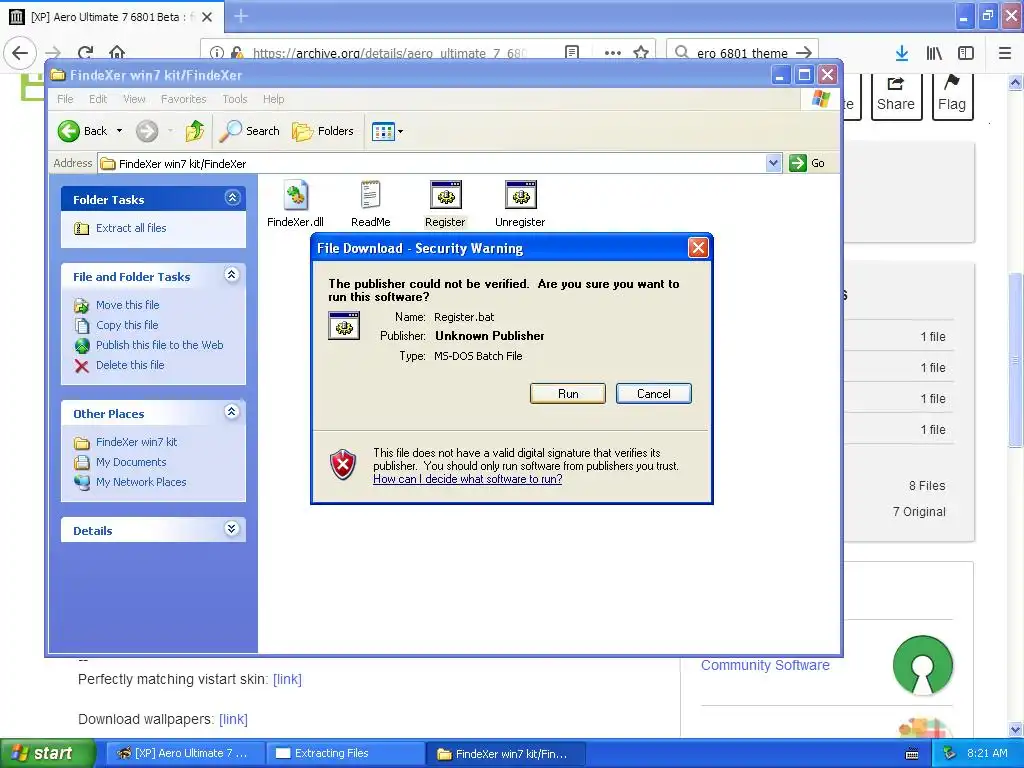Toggle the Folders pane in Explorer
The image size is (1024, 768).
click(x=323, y=131)
